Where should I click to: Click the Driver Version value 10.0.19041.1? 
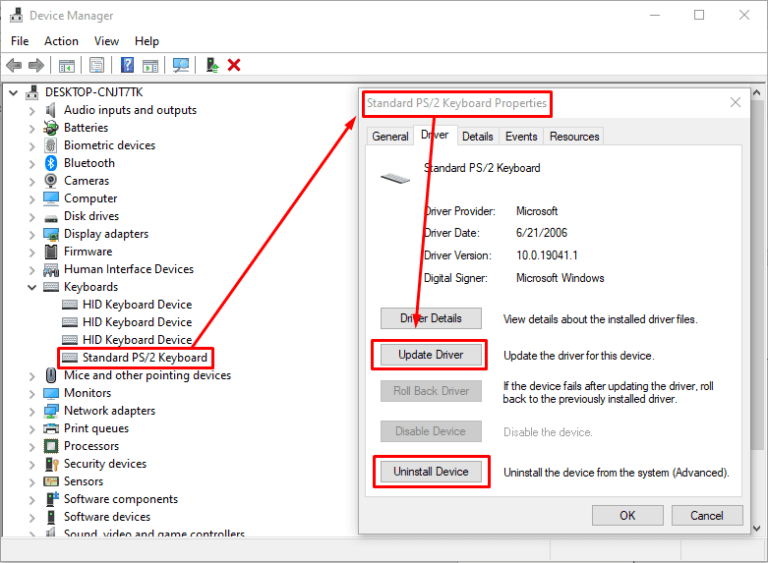tap(547, 255)
